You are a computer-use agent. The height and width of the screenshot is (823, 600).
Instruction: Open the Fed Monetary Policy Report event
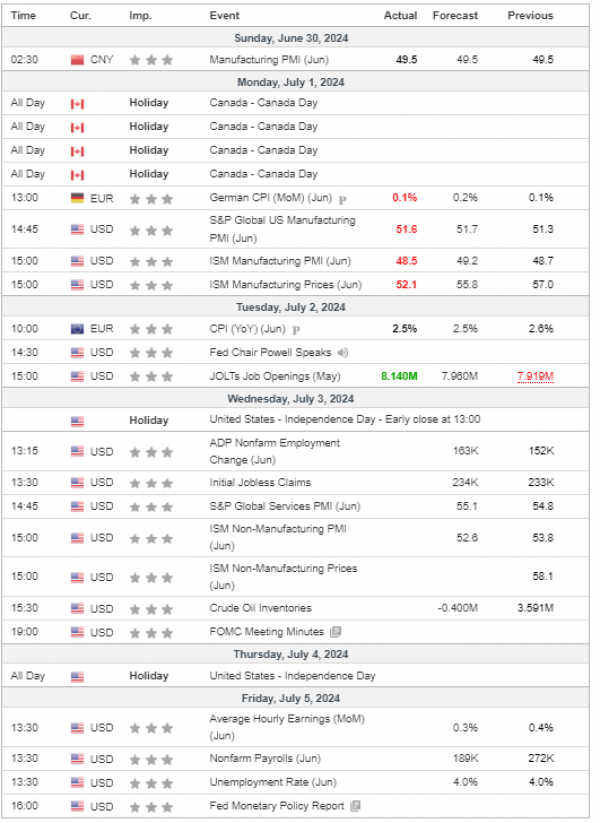tap(277, 806)
